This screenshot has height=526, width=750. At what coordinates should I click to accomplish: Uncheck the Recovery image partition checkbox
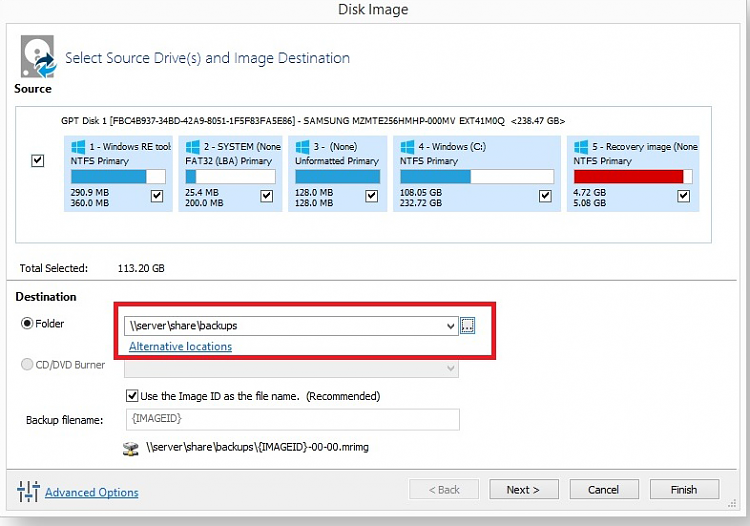684,196
